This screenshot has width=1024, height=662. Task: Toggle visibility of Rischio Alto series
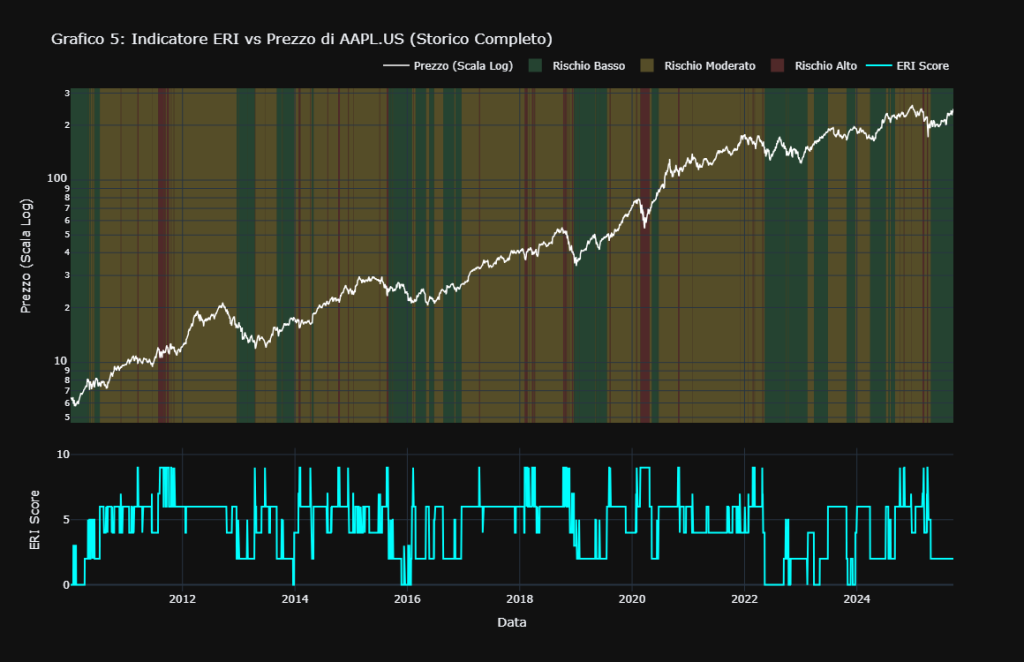pos(825,66)
